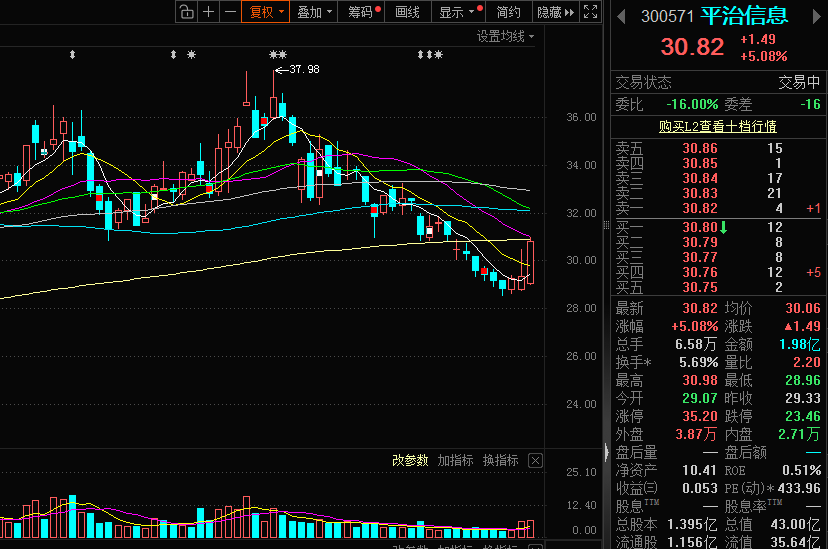Select the 卖二 ask row at 30.83
The height and width of the screenshot is (549, 828).
tap(718, 194)
